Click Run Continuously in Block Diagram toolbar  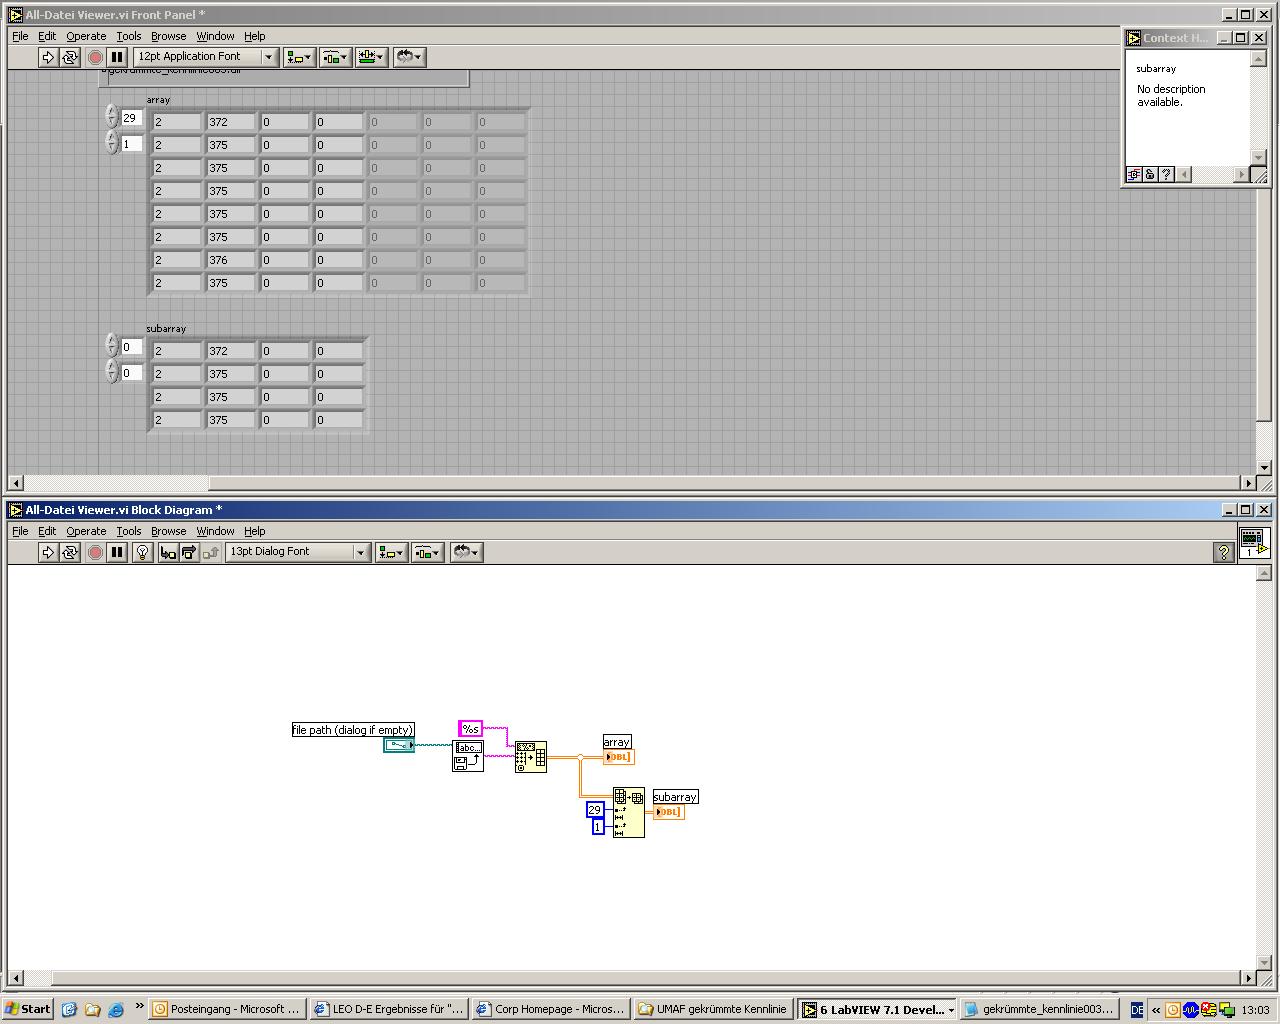click(70, 552)
